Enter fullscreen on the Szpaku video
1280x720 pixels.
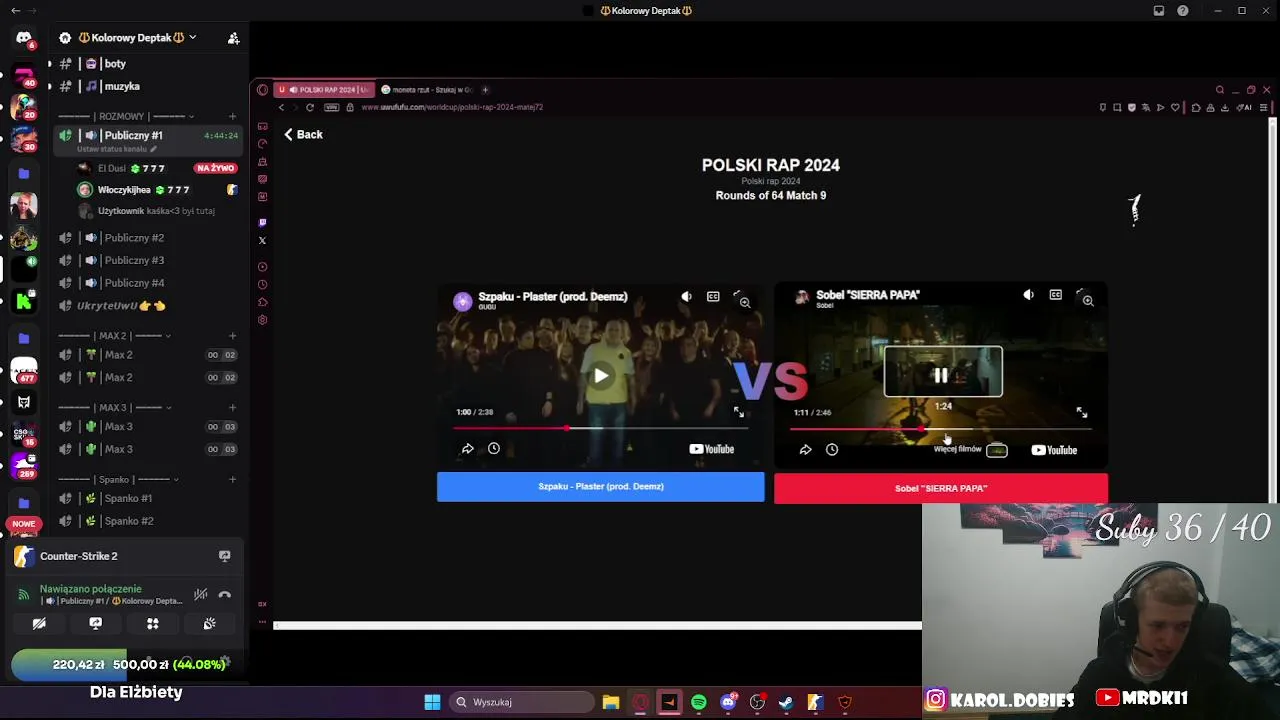point(739,412)
